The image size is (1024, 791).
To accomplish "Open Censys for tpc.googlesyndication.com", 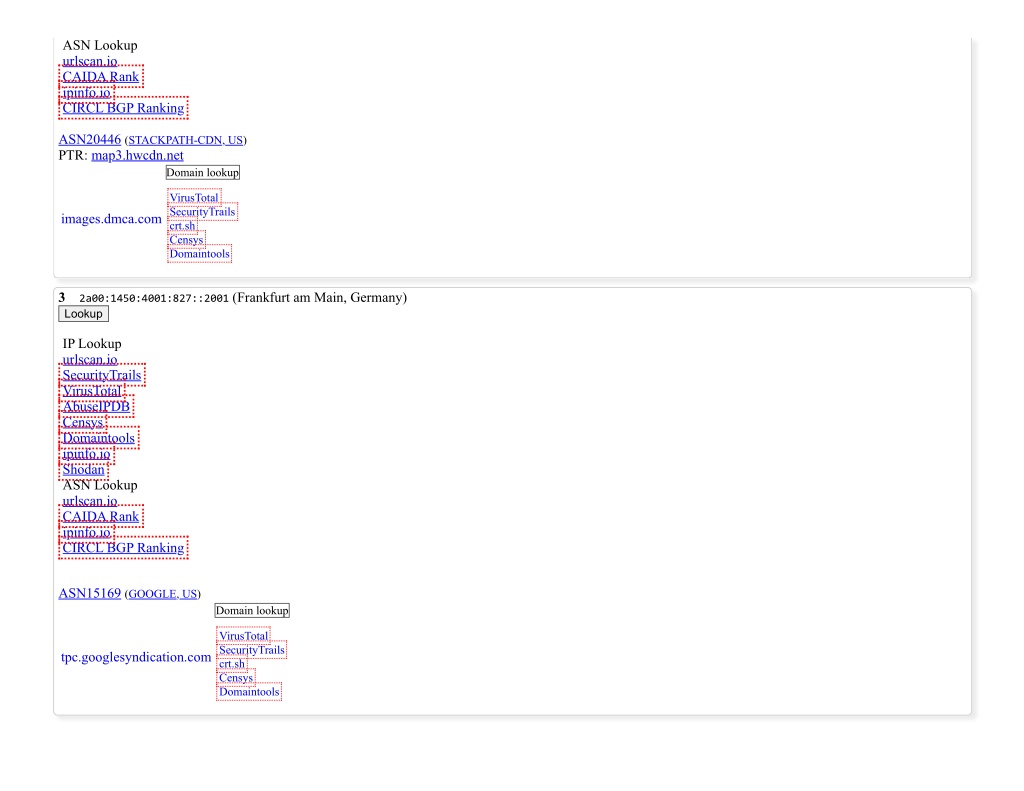I will point(236,678).
